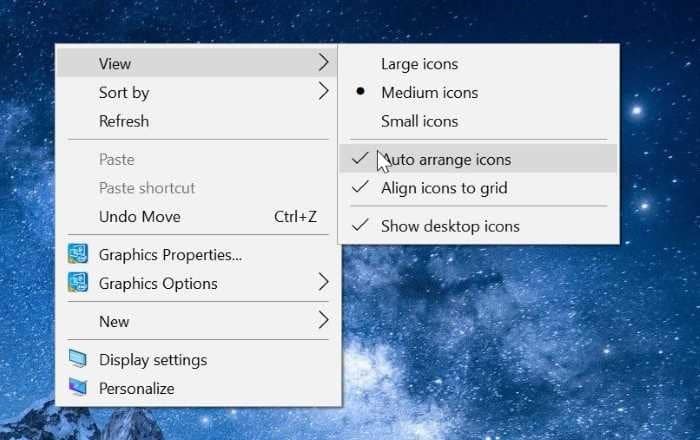This screenshot has height=440, width=700.
Task: Select Undo Move menu entry
Action: [139, 216]
